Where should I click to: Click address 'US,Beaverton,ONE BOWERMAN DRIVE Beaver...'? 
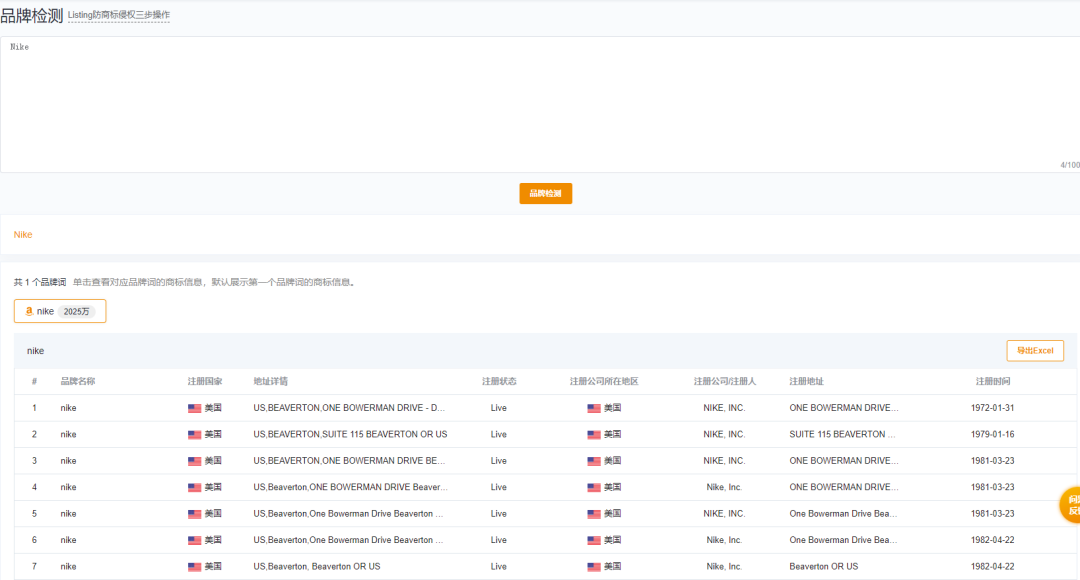[x=351, y=487]
